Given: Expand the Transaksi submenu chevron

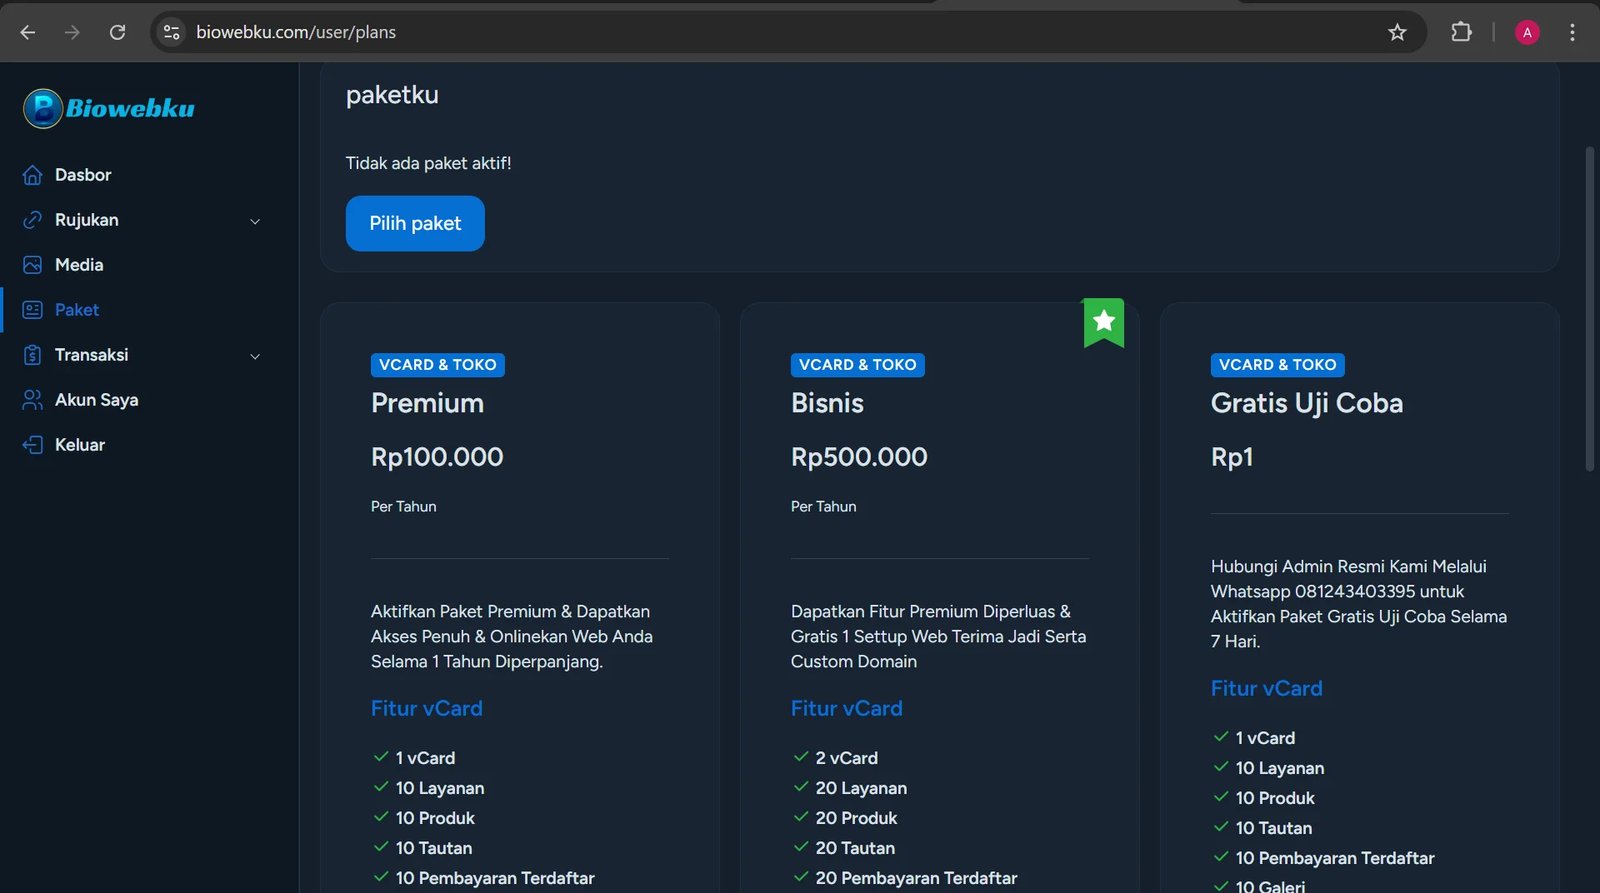Looking at the screenshot, I should (x=255, y=356).
